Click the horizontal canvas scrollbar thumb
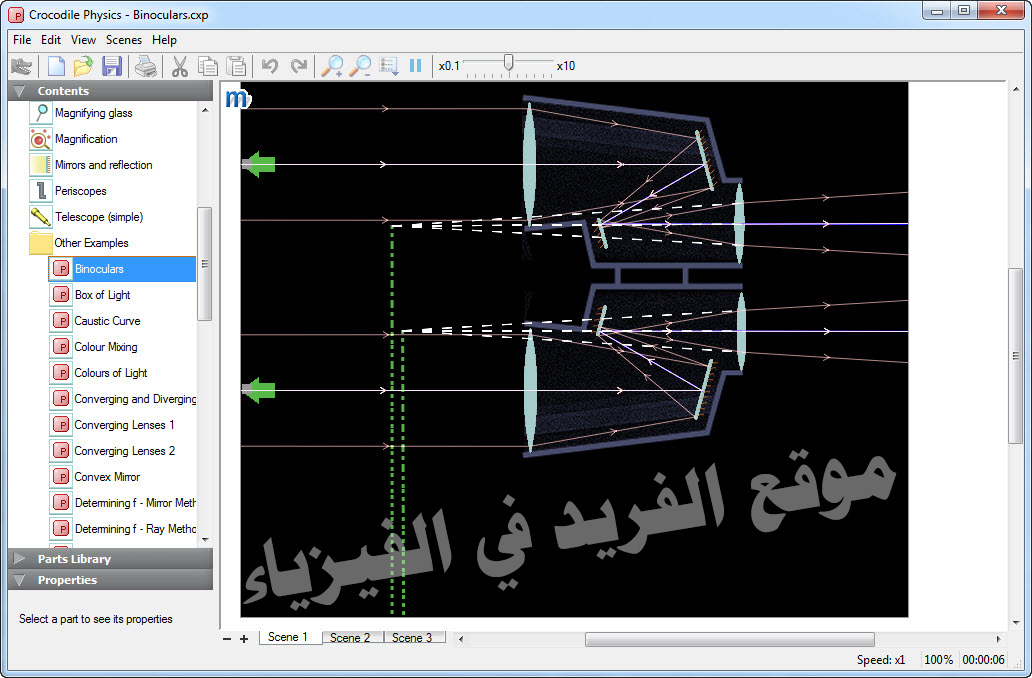1032x678 pixels. point(730,639)
